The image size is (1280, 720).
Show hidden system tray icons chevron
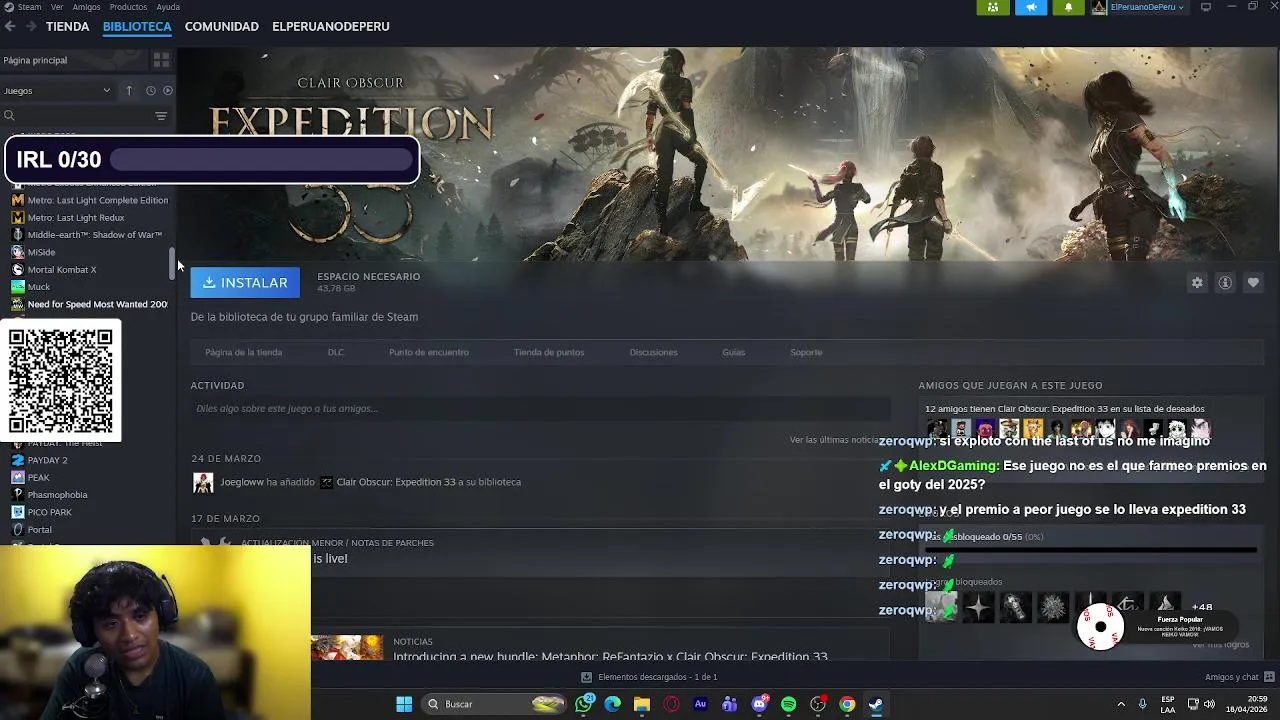click(1121, 704)
